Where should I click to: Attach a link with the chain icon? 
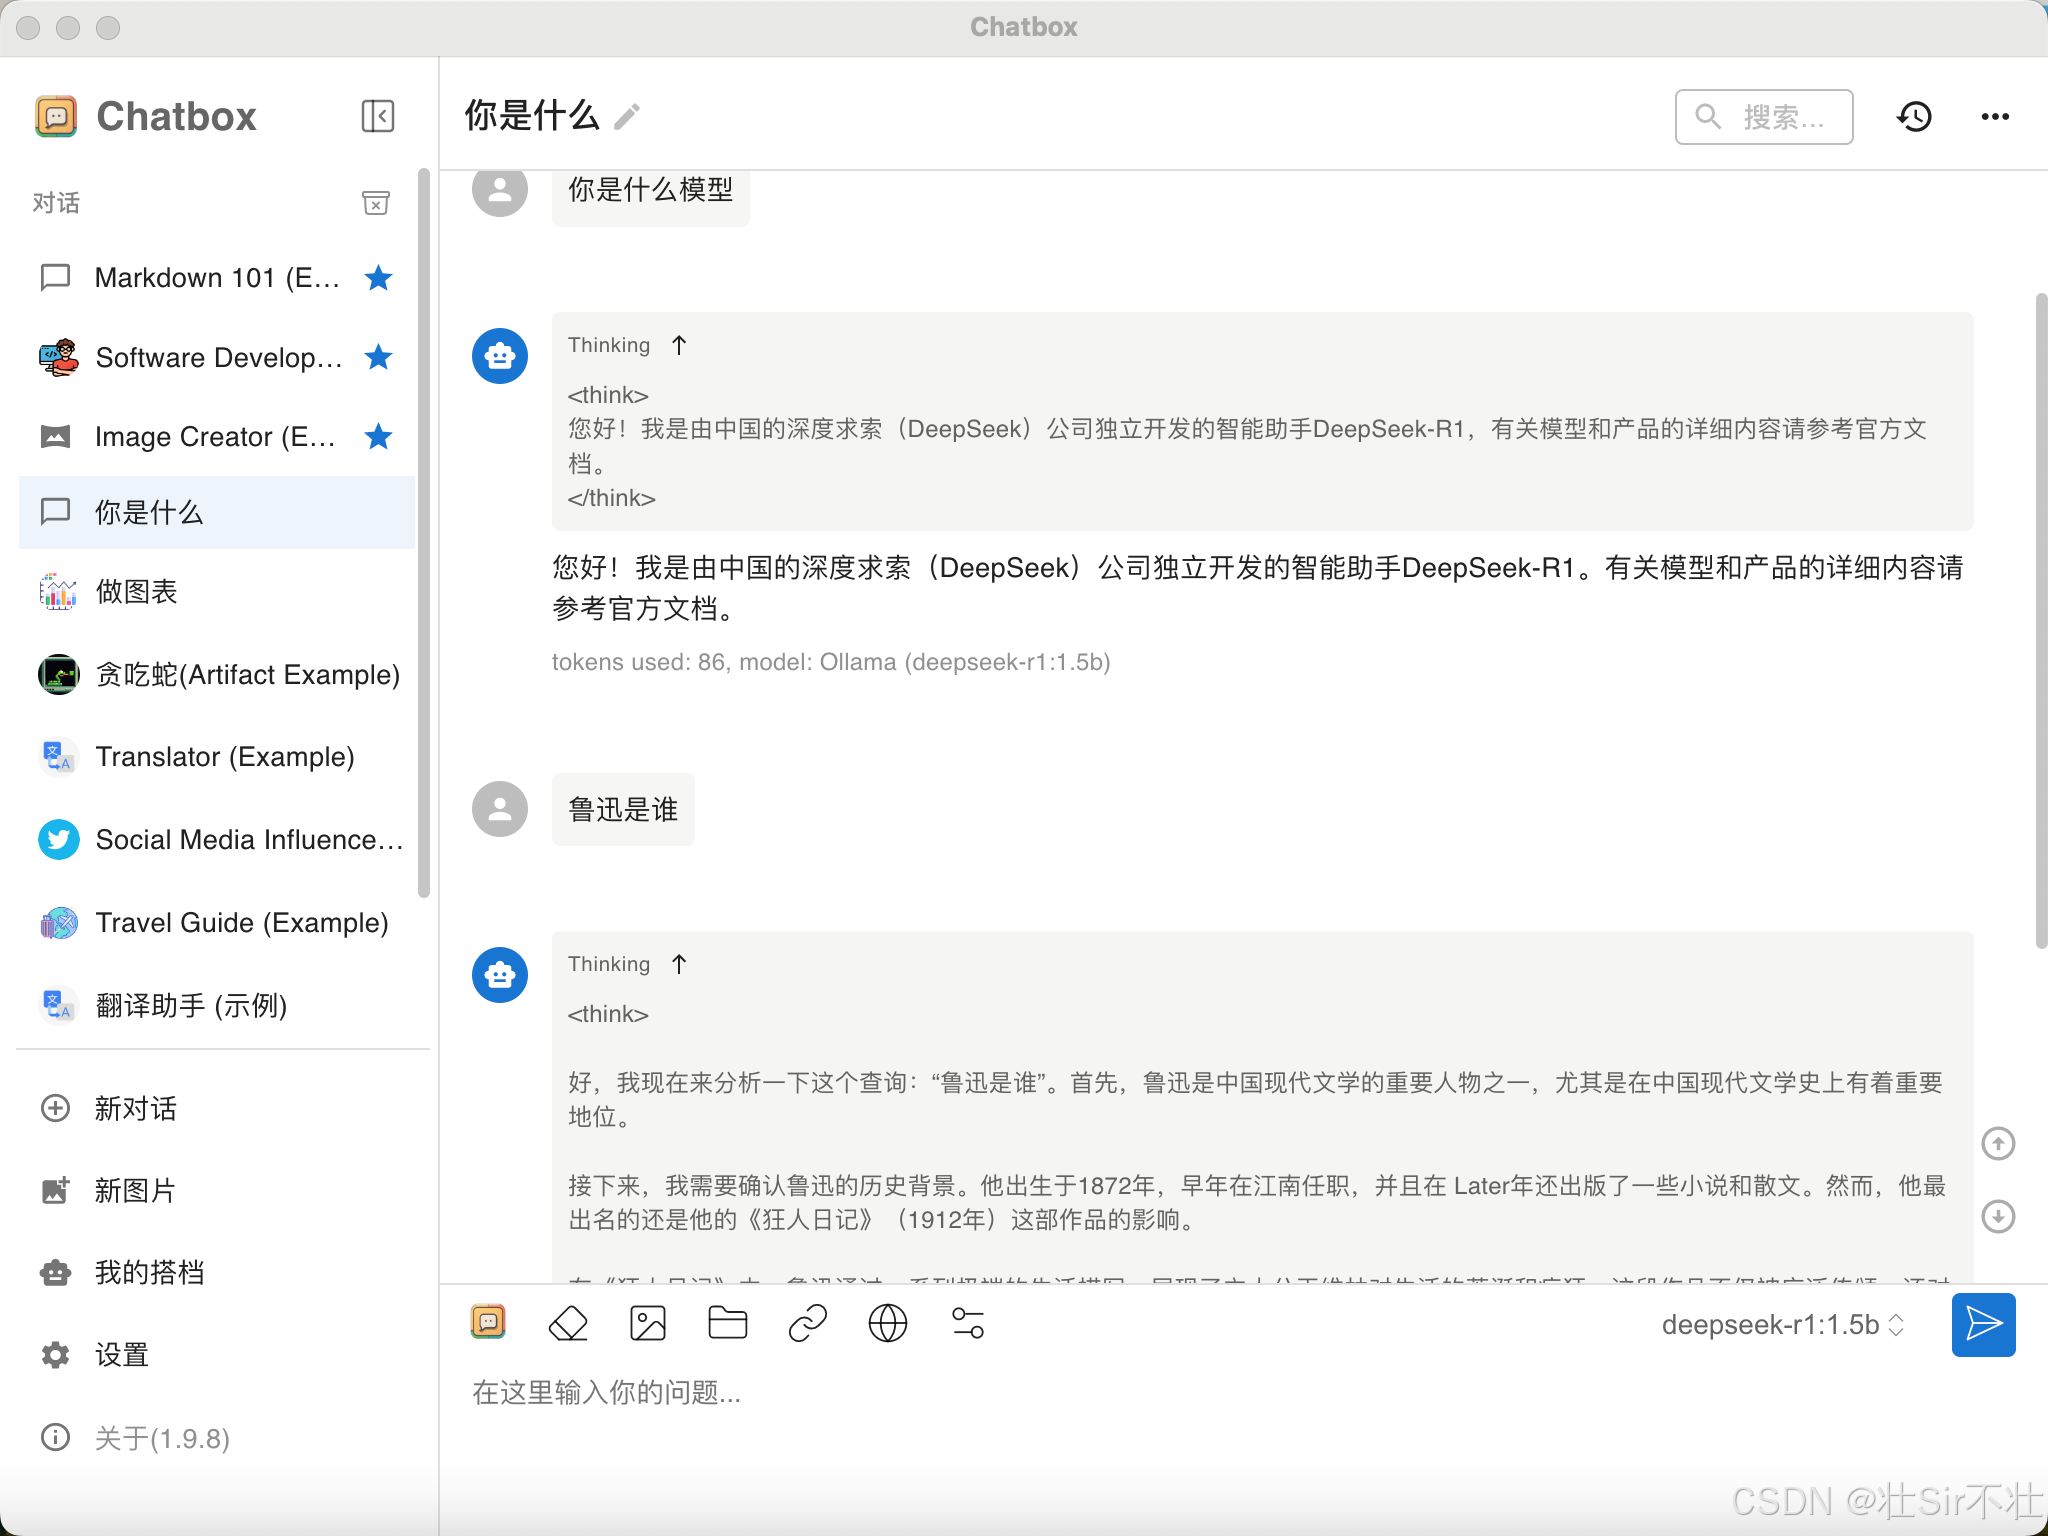808,1323
